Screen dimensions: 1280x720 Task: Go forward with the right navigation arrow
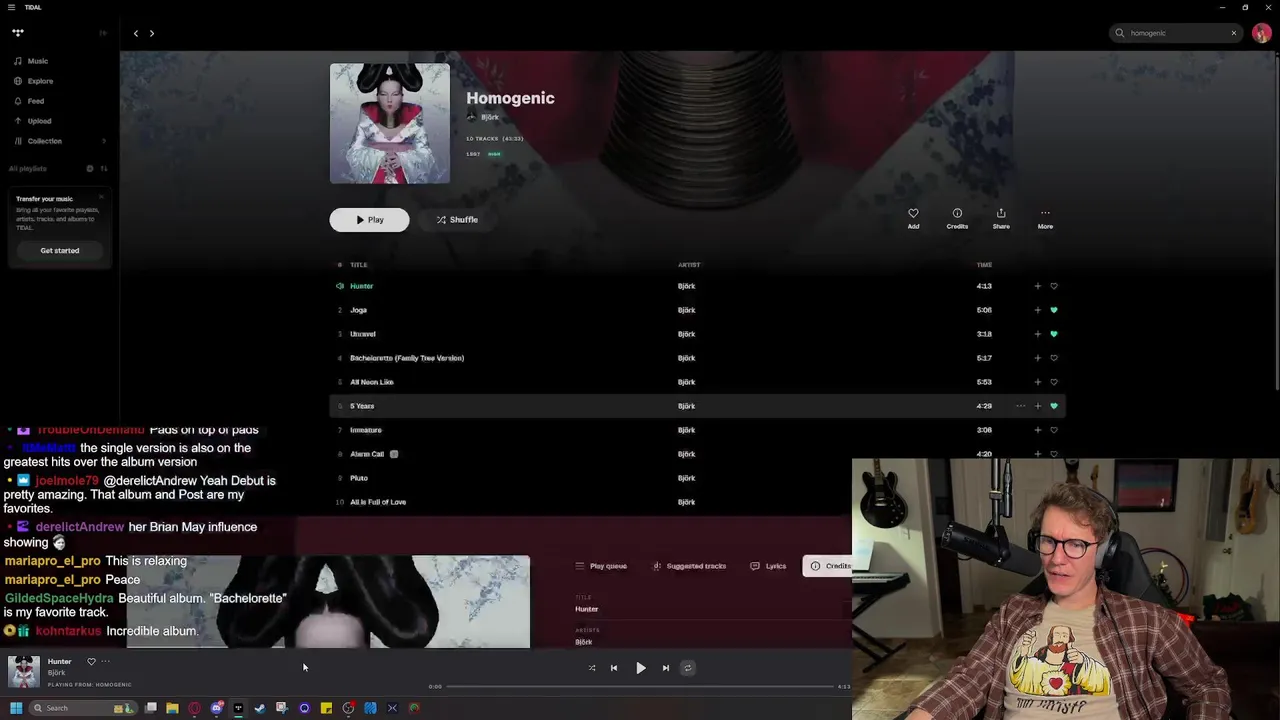(x=152, y=33)
